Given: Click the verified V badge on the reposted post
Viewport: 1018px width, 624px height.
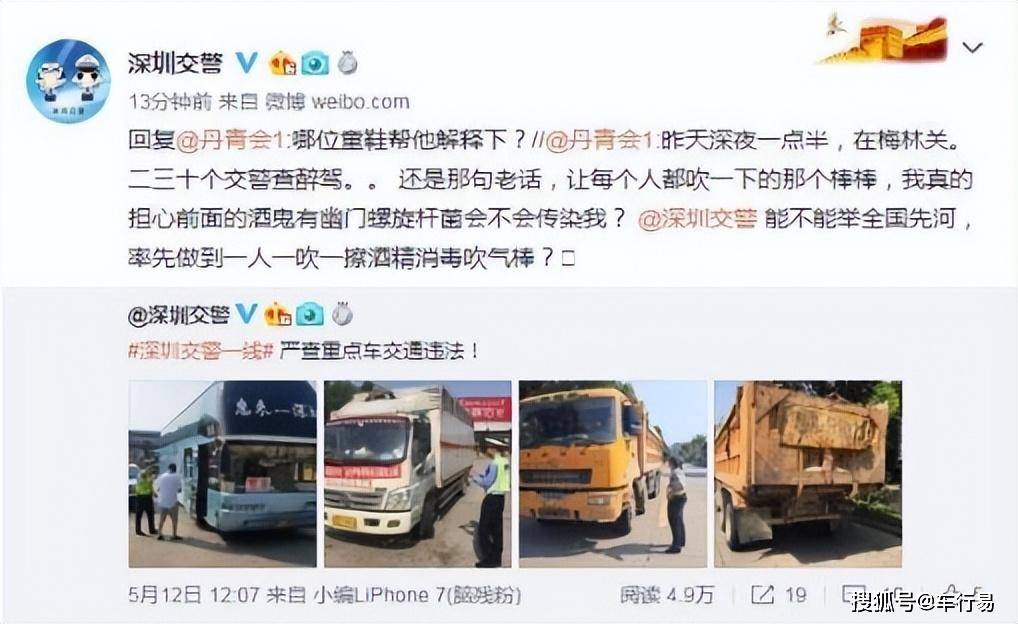Looking at the screenshot, I should [x=246, y=314].
